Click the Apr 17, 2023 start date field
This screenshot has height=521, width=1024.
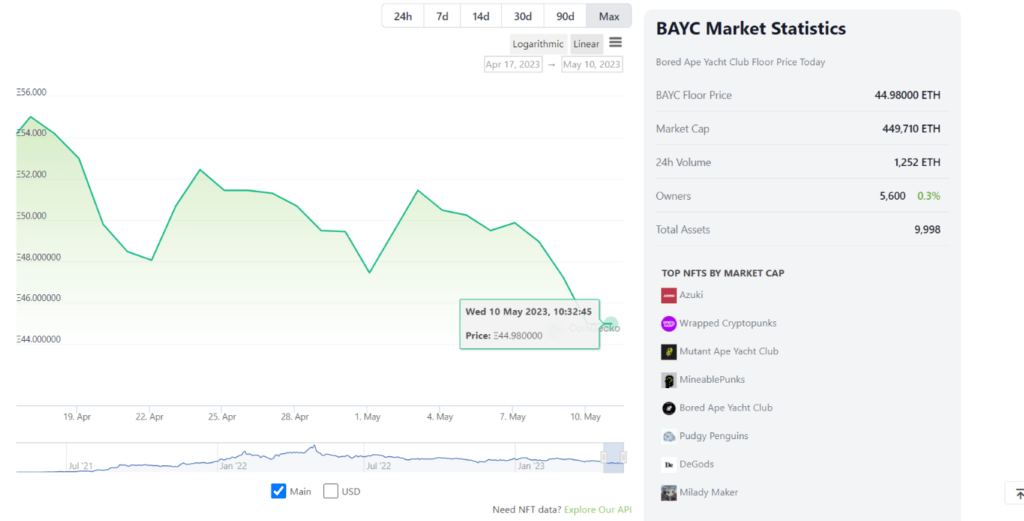pyautogui.click(x=513, y=65)
